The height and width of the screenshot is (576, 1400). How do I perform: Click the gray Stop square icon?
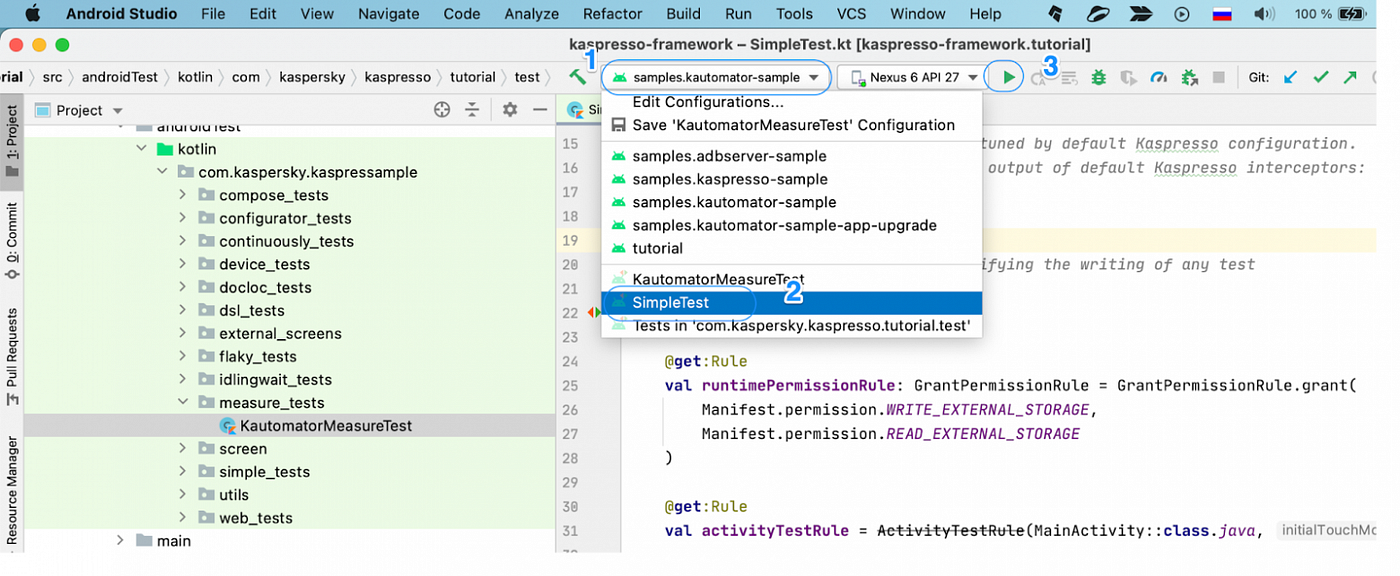point(1218,77)
